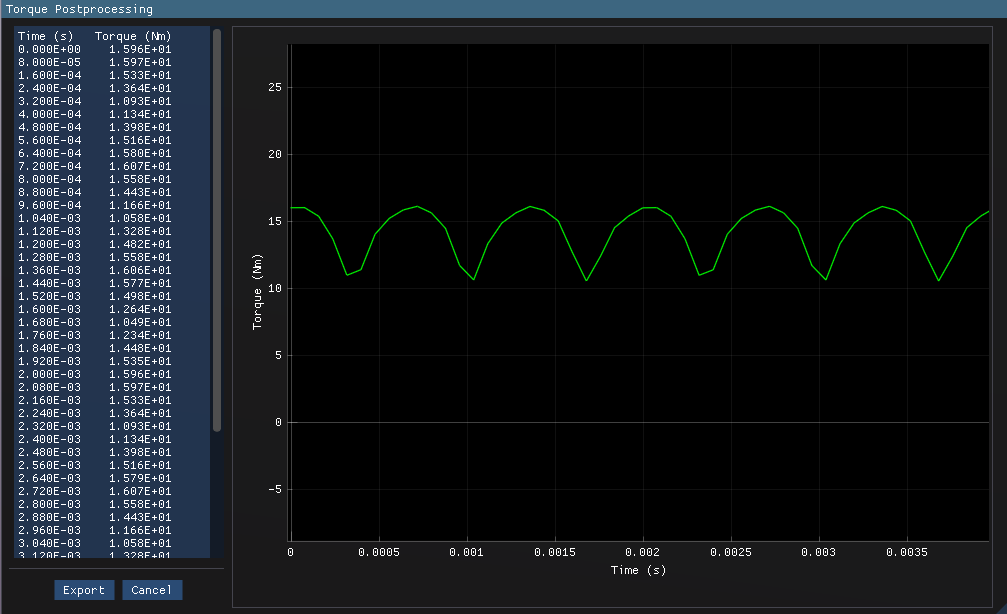Click the Time (s) x-axis label
1007x614 pixels.
click(638, 570)
